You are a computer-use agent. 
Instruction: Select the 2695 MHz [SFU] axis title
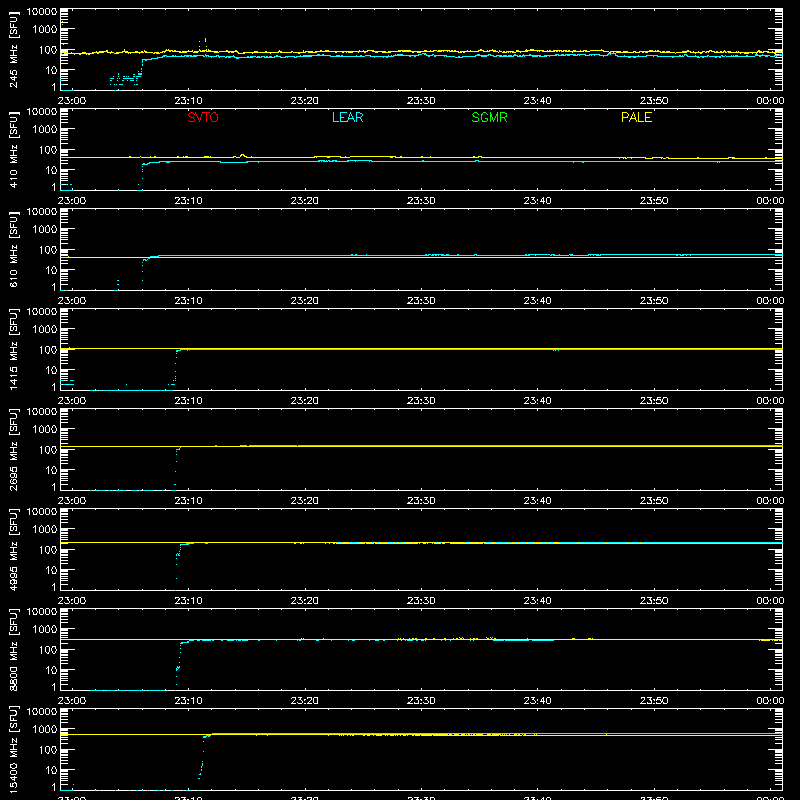click(x=13, y=449)
